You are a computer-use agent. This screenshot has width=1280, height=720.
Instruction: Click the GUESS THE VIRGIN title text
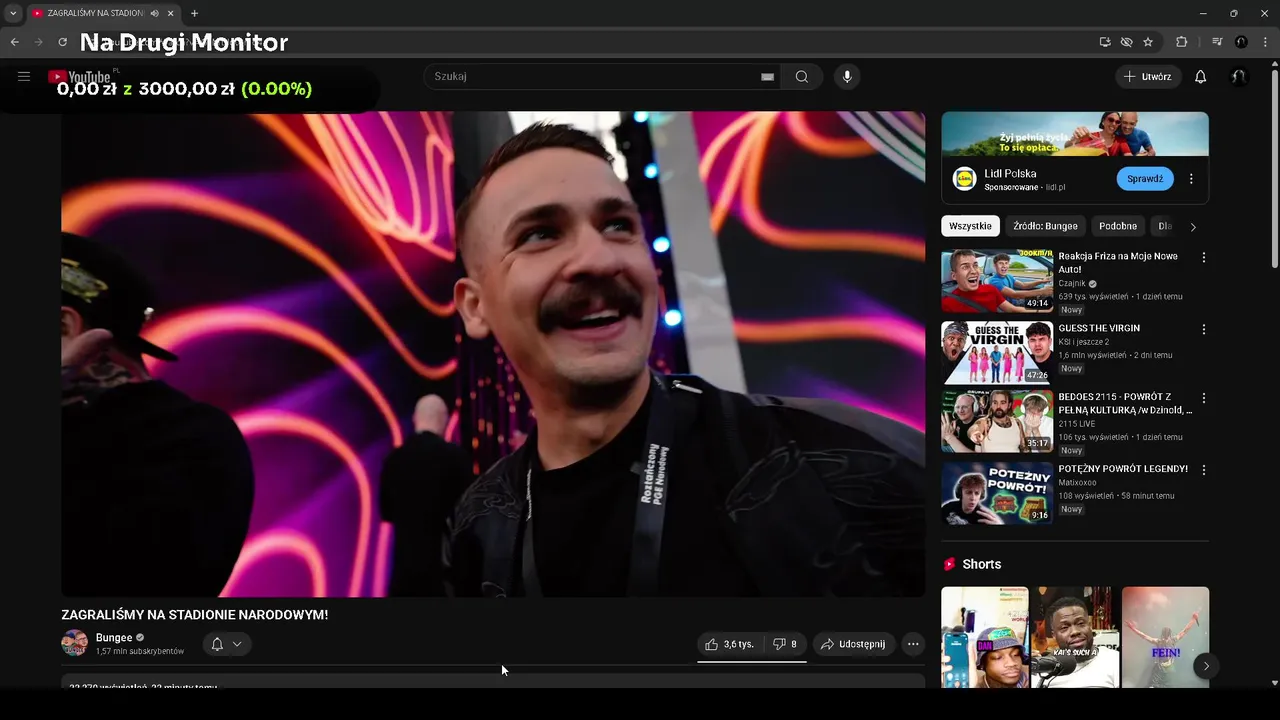click(1099, 328)
